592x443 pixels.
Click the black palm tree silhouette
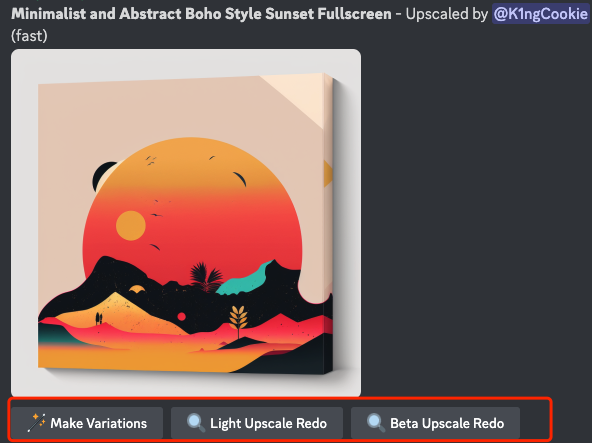pyautogui.click(x=206, y=277)
